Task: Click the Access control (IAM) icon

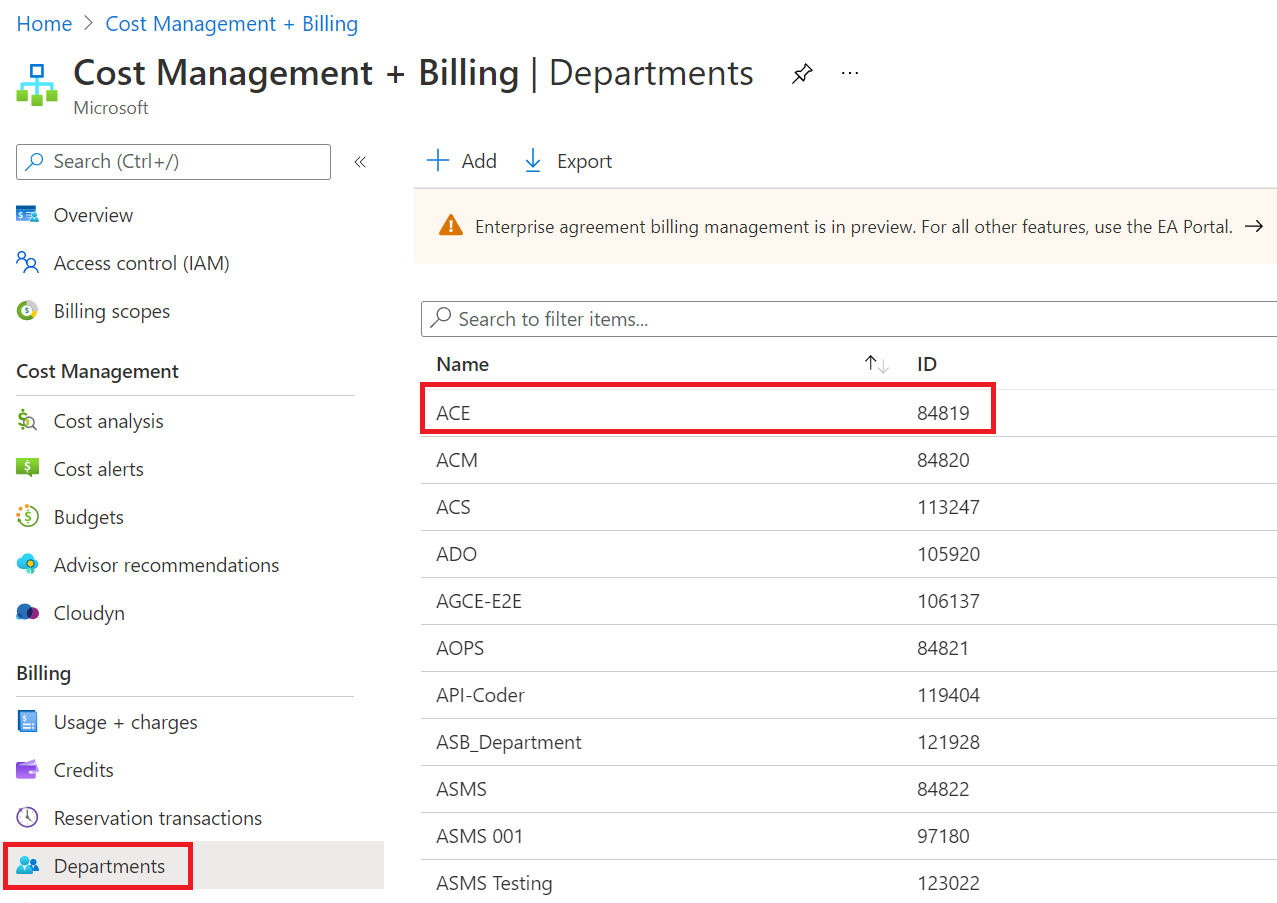Action: click(28, 263)
